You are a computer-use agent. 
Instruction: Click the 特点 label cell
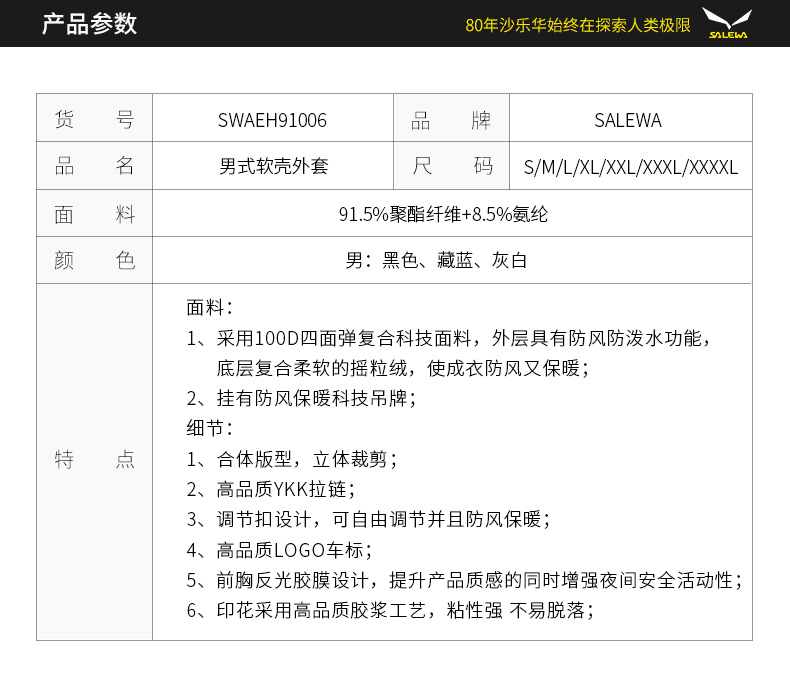94,462
